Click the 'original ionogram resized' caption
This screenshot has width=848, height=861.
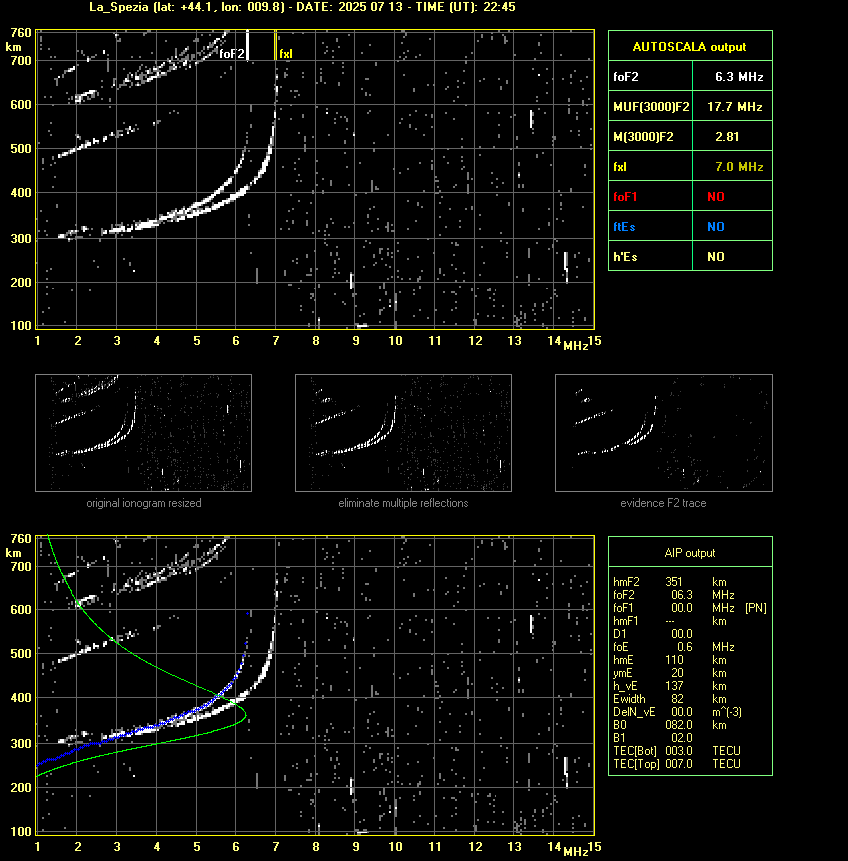[x=144, y=503]
